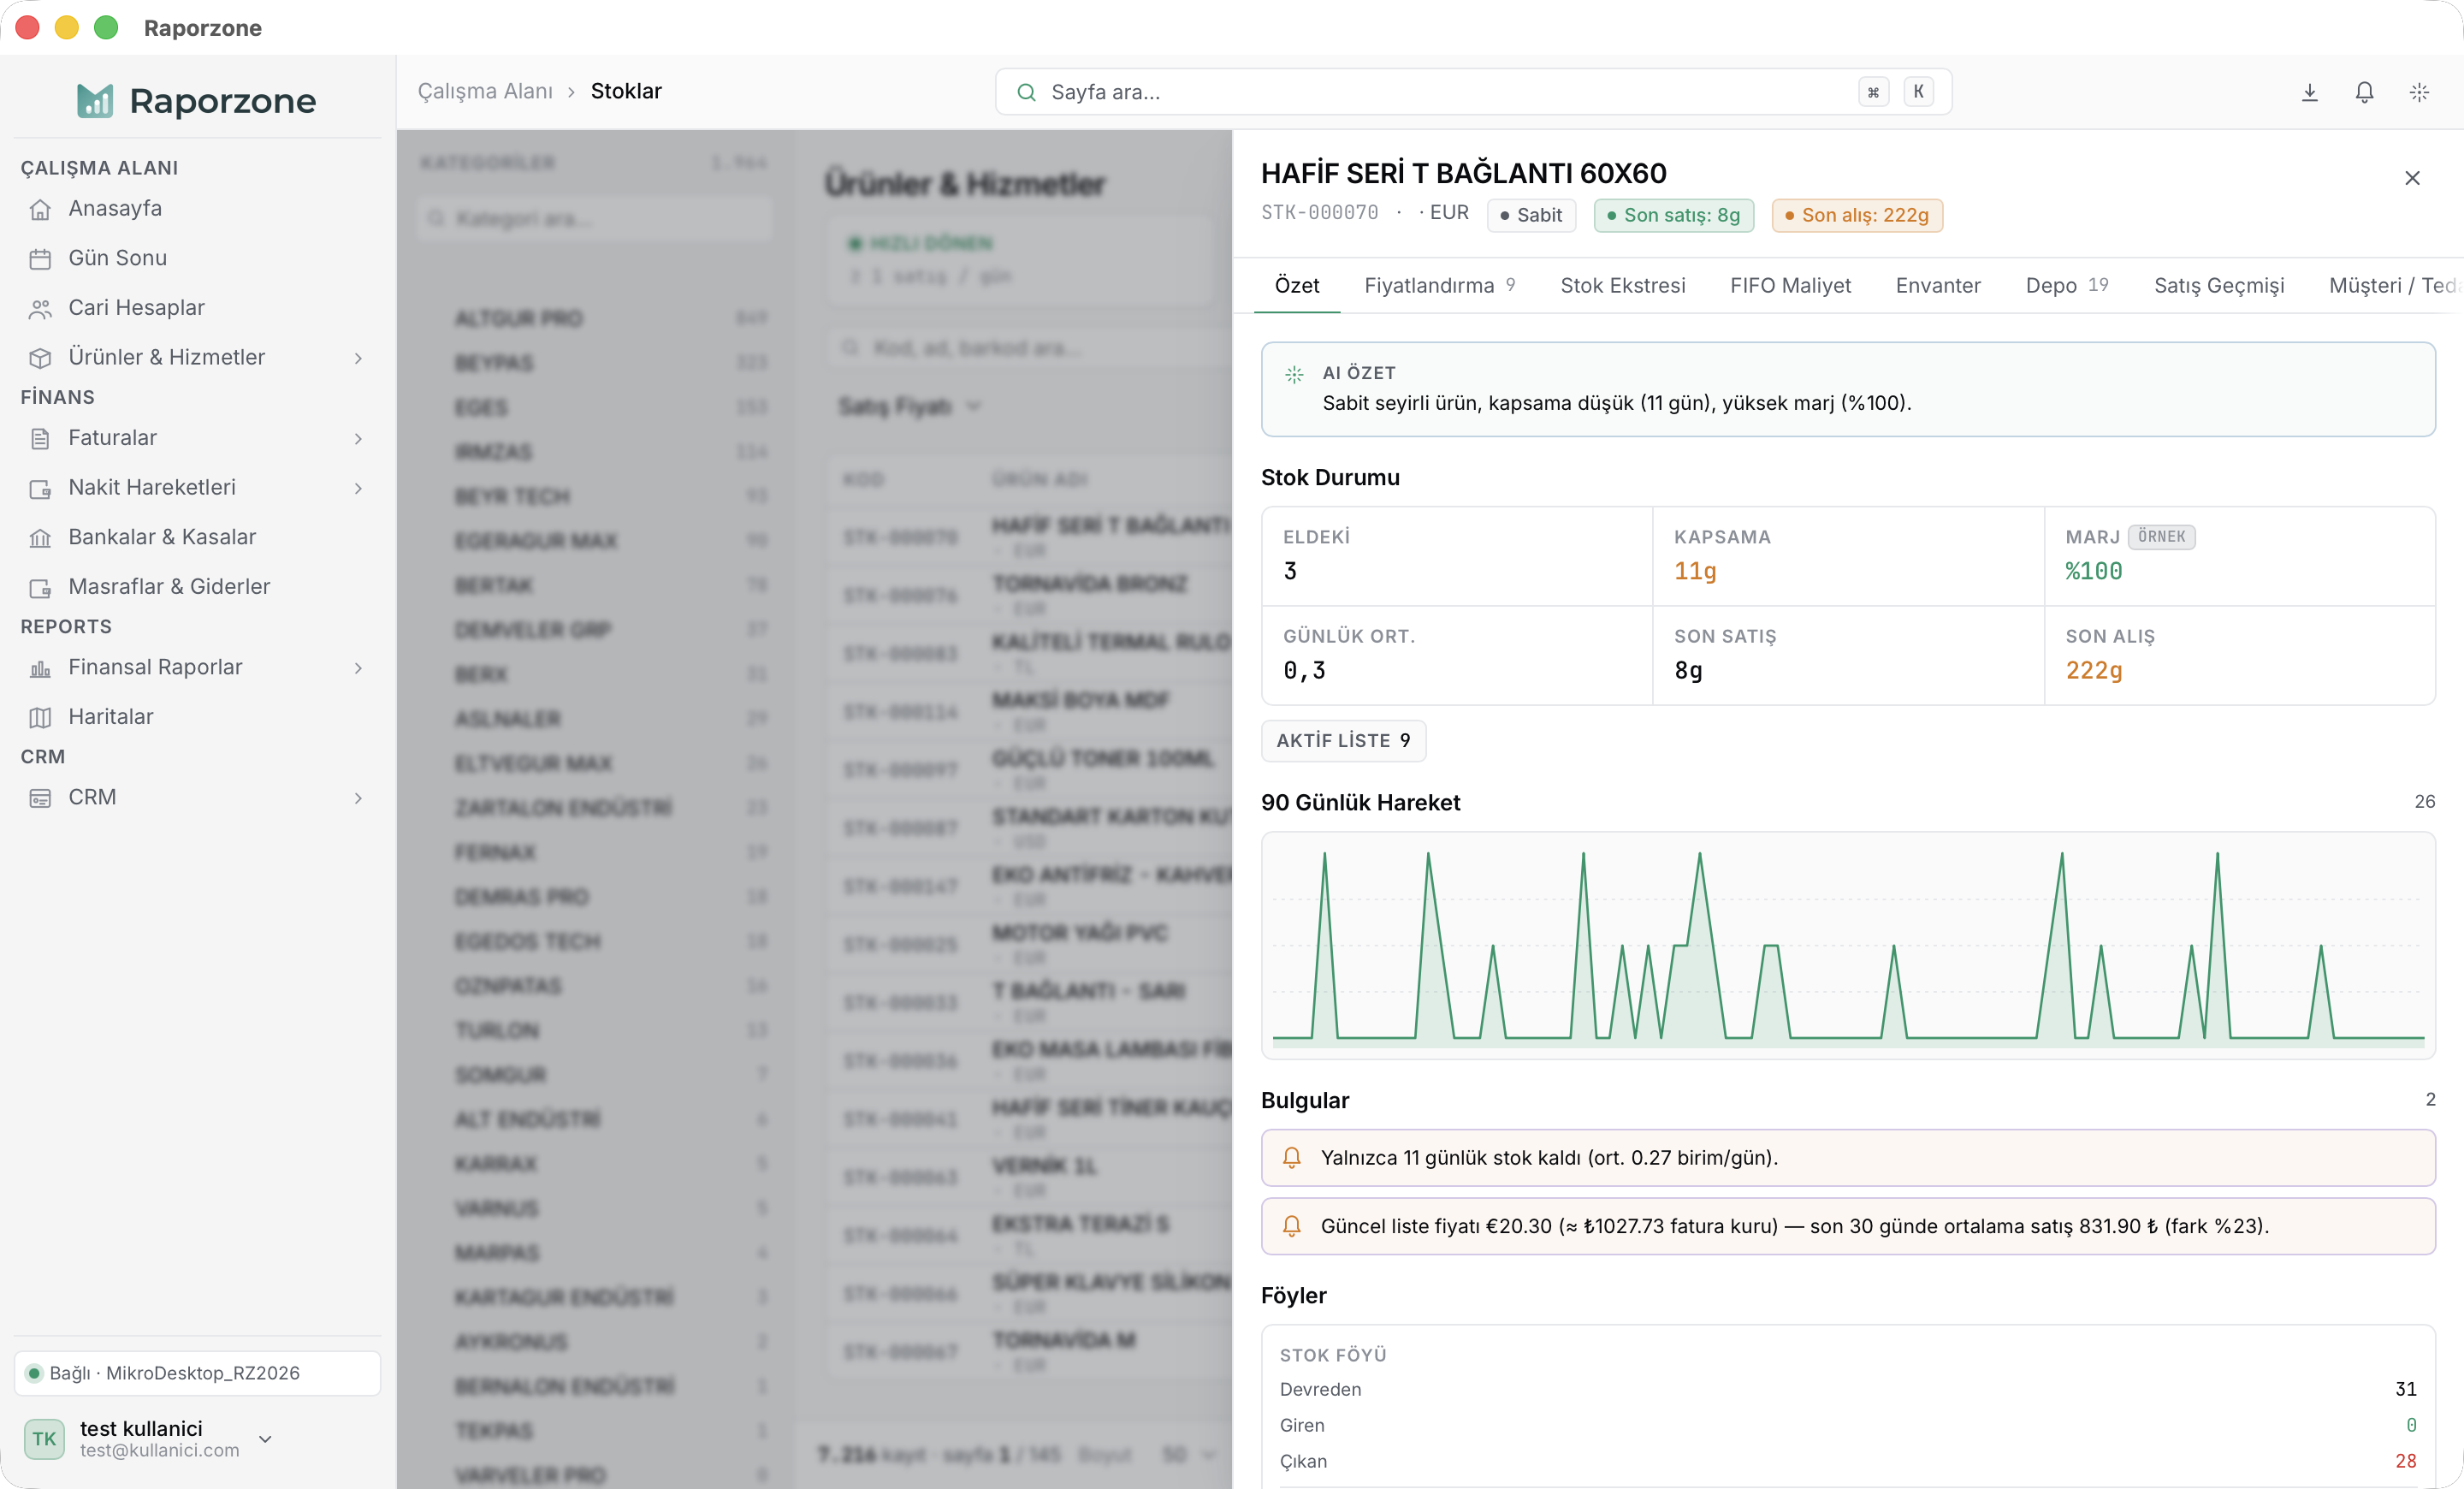2464x1489 pixels.
Task: Open the Envanter tab
Action: 1937,286
